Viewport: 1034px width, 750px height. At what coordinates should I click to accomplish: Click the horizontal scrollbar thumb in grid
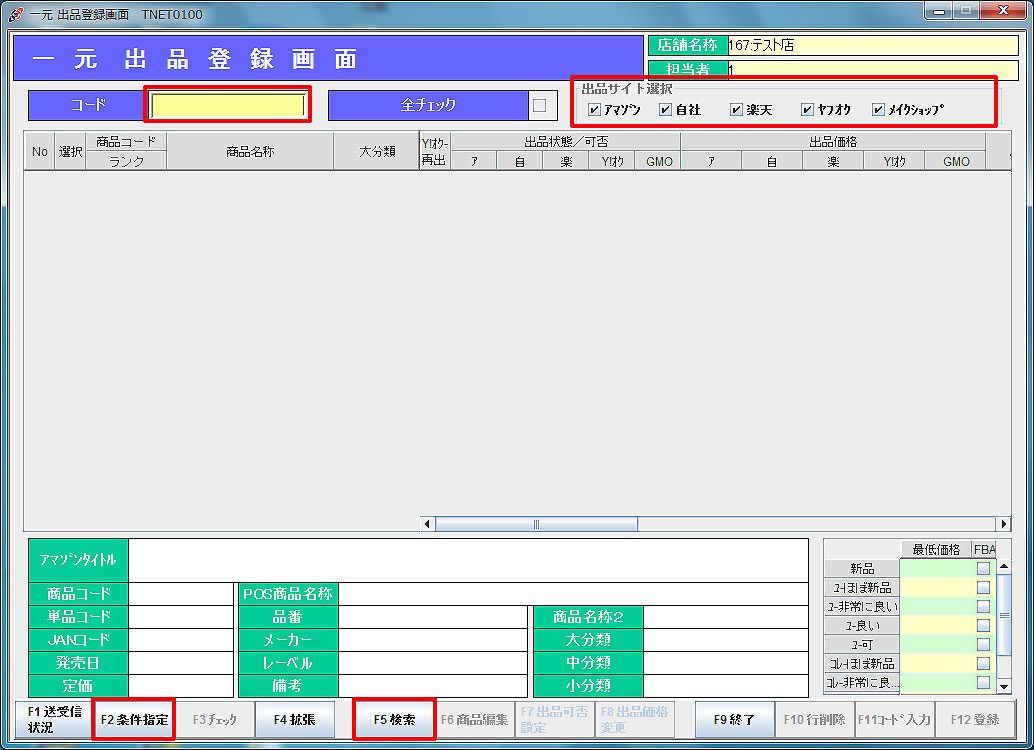(x=536, y=524)
